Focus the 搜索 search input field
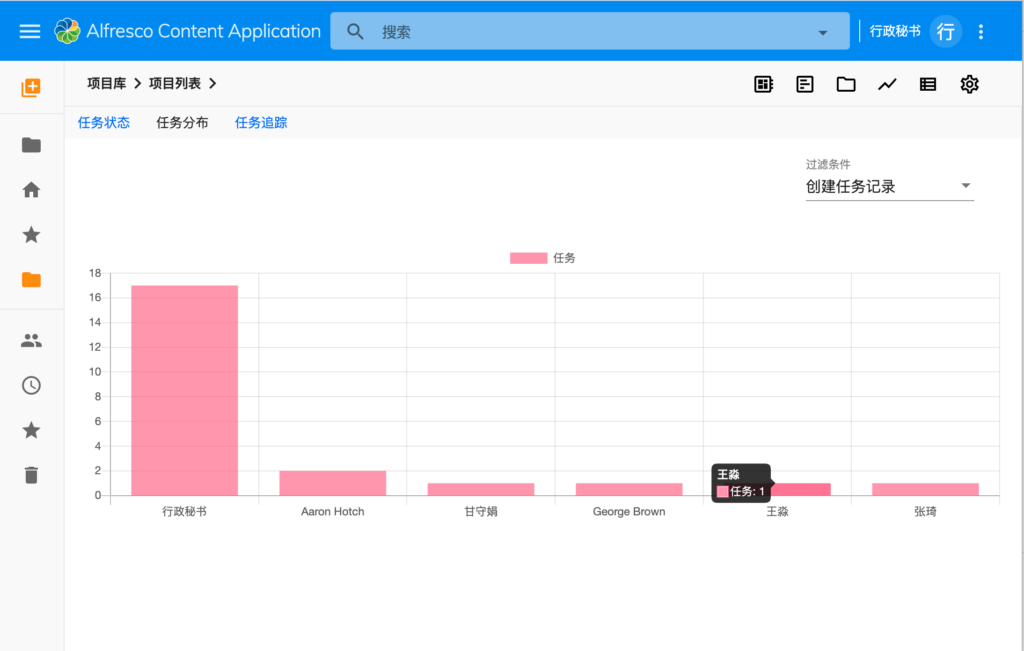The width and height of the screenshot is (1024, 651). point(588,31)
